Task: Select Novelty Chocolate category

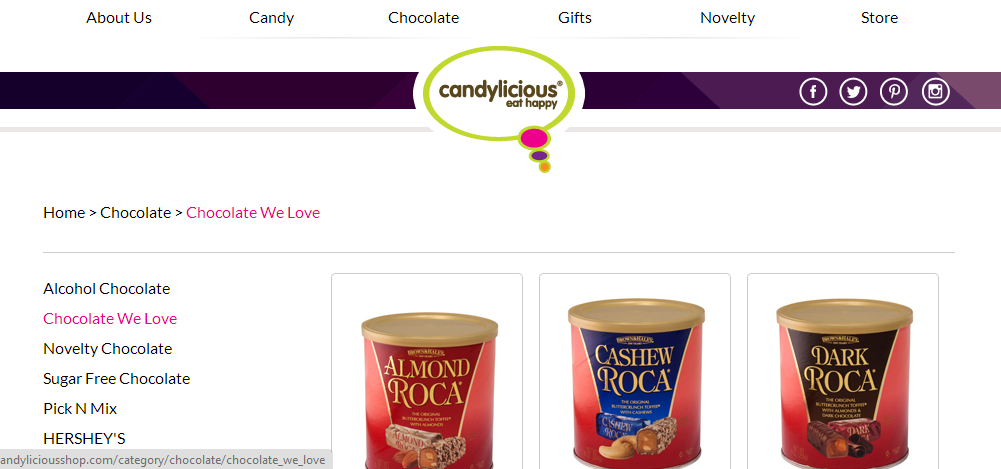Action: pyautogui.click(x=107, y=348)
